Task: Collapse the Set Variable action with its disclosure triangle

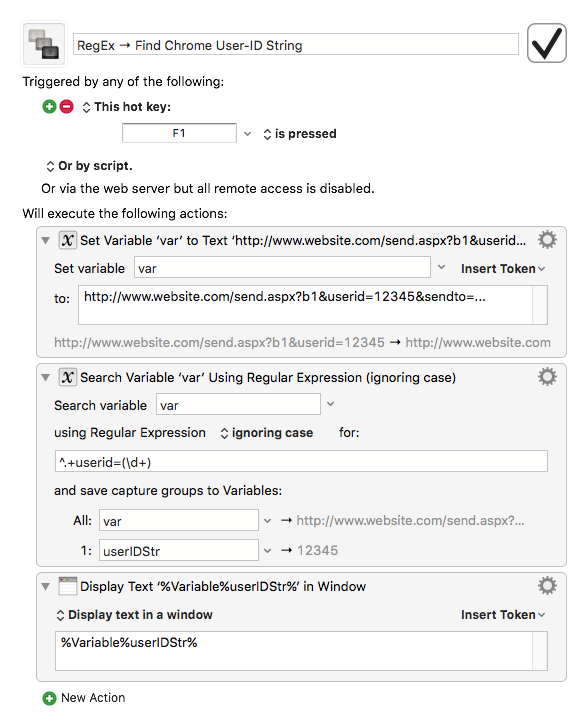Action: coord(45,240)
